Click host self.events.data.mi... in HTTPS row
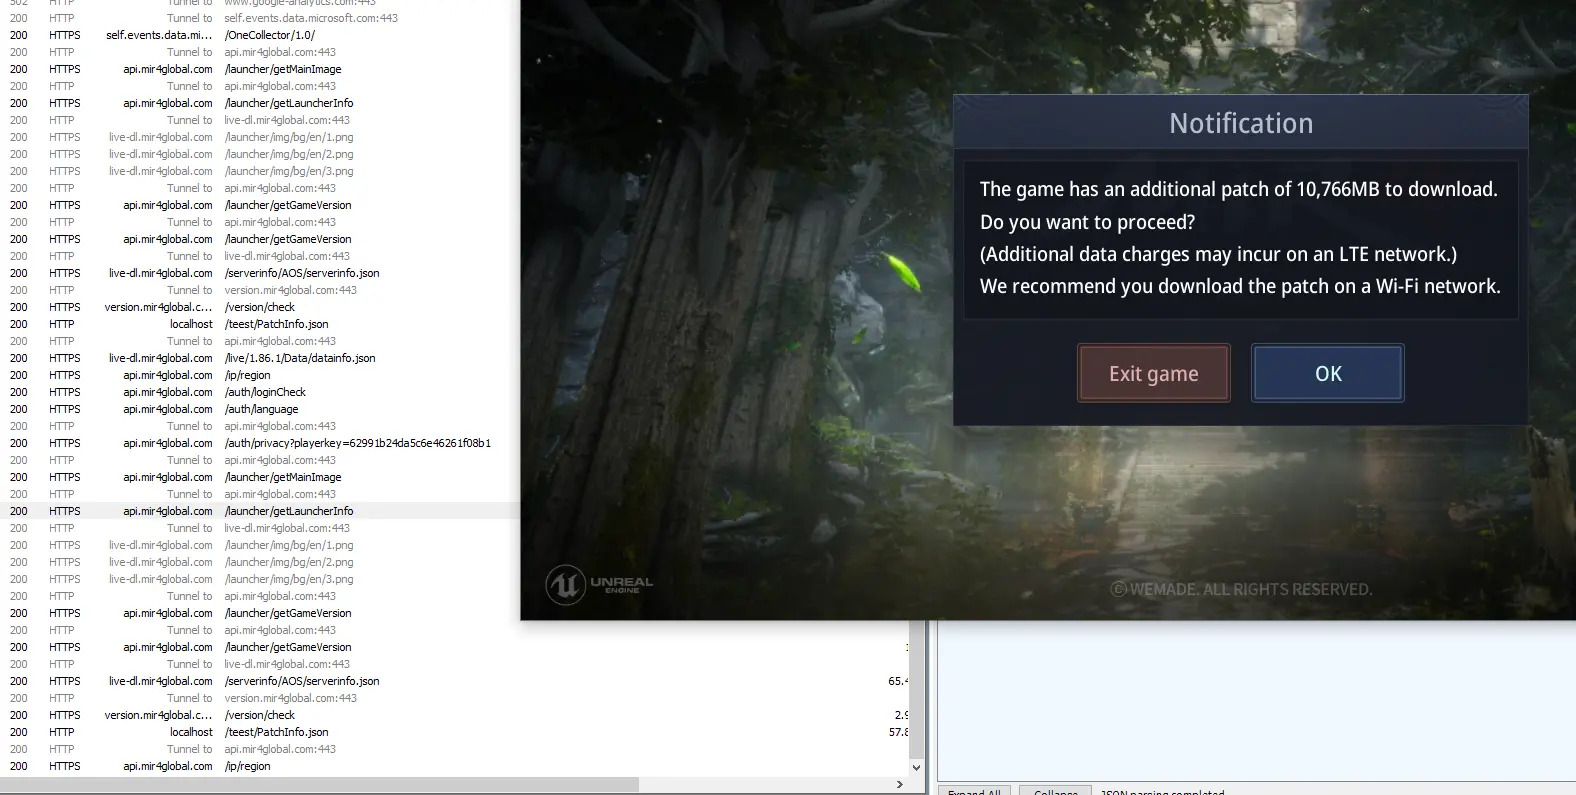The height and width of the screenshot is (795, 1576). coord(159,35)
